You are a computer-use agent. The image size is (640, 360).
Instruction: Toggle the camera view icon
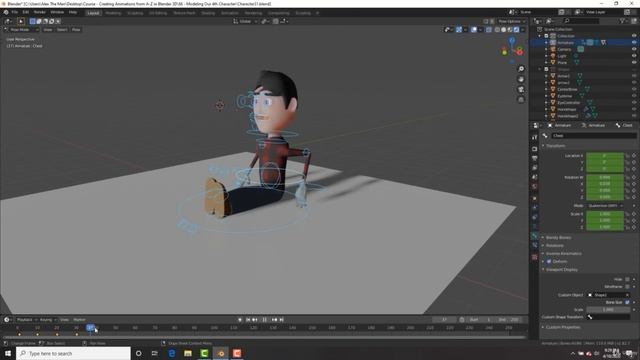tap(521, 89)
